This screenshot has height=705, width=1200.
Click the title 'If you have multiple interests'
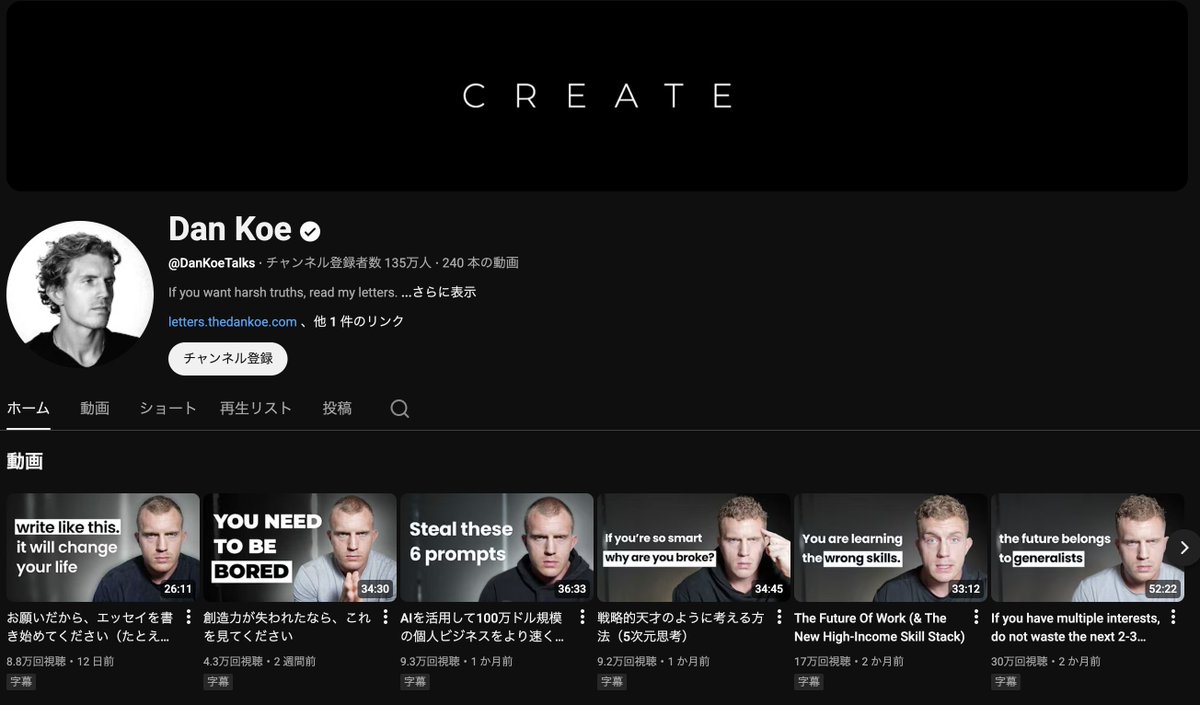tap(1076, 627)
